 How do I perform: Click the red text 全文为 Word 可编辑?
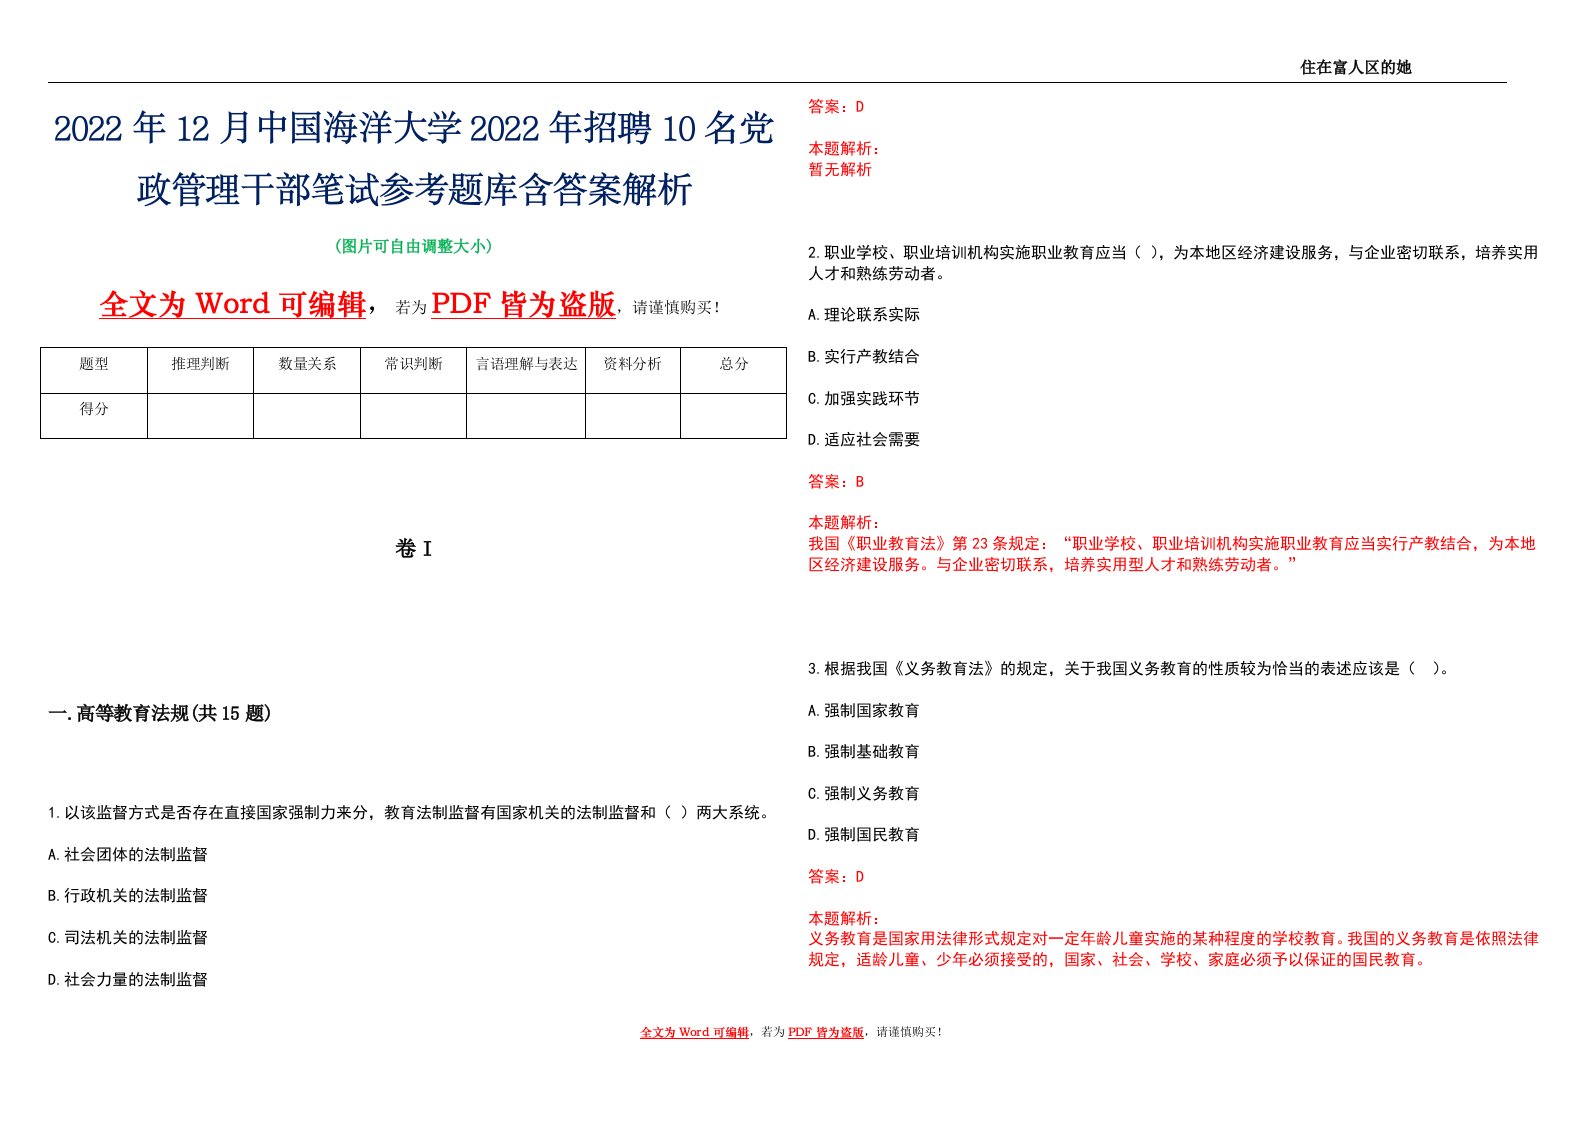(x=233, y=304)
